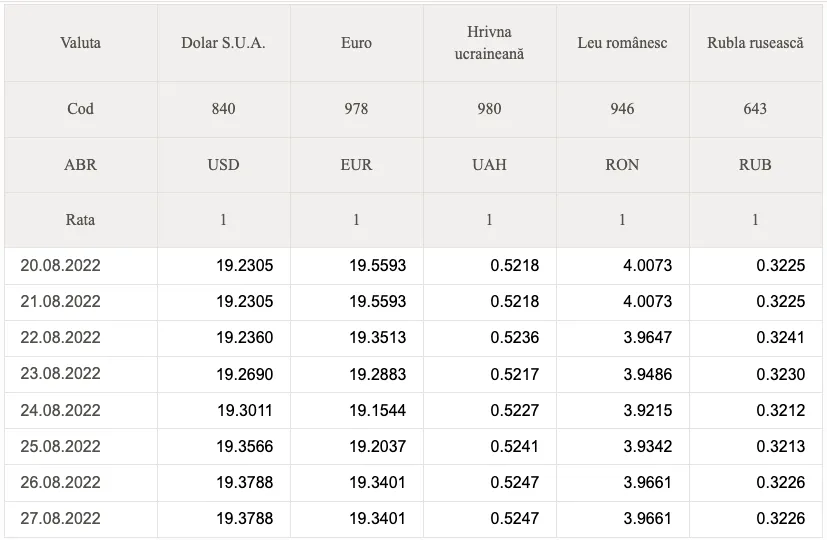This screenshot has width=827, height=540.
Task: Select currency code 978
Action: [x=356, y=109]
